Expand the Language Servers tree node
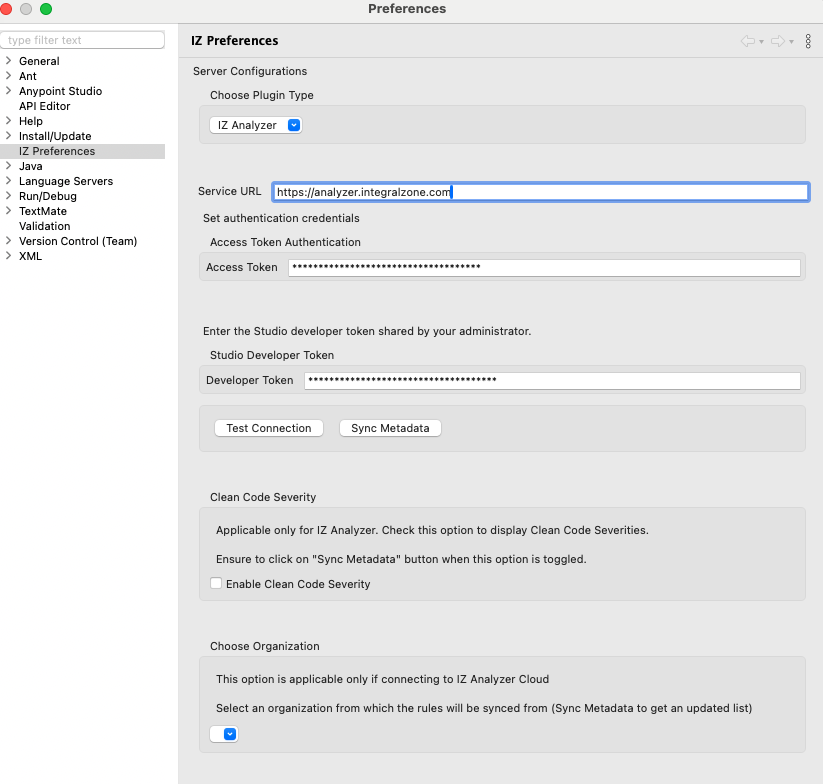The width and height of the screenshot is (823, 784). [x=8, y=181]
